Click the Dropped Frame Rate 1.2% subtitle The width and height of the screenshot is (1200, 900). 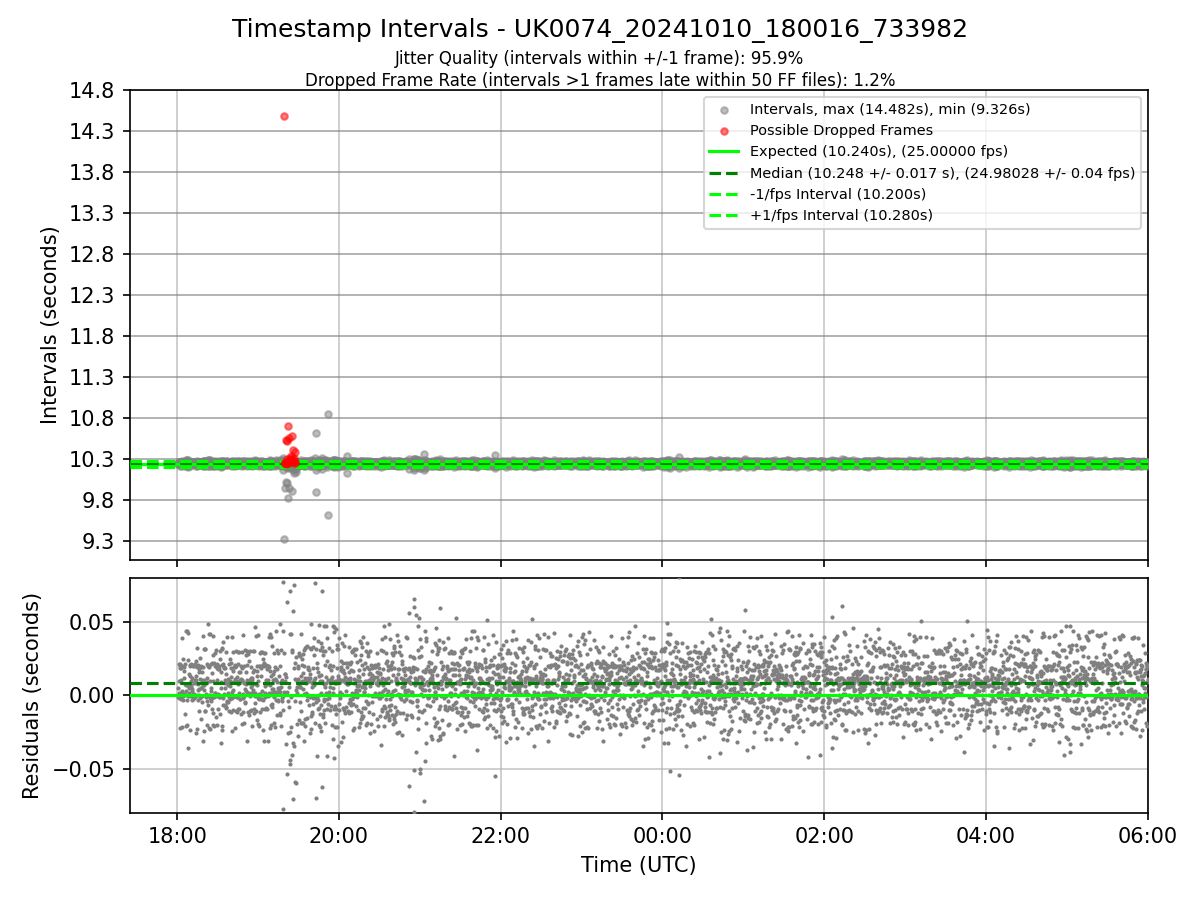pos(600,79)
